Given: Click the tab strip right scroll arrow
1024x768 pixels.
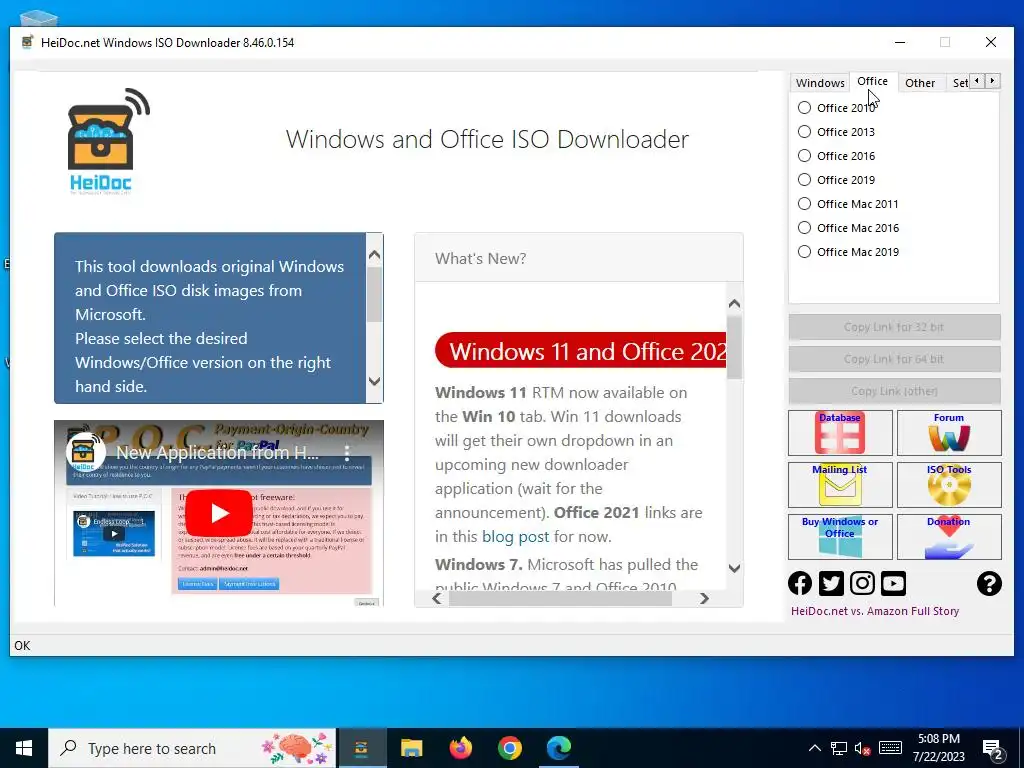Looking at the screenshot, I should coord(992,81).
